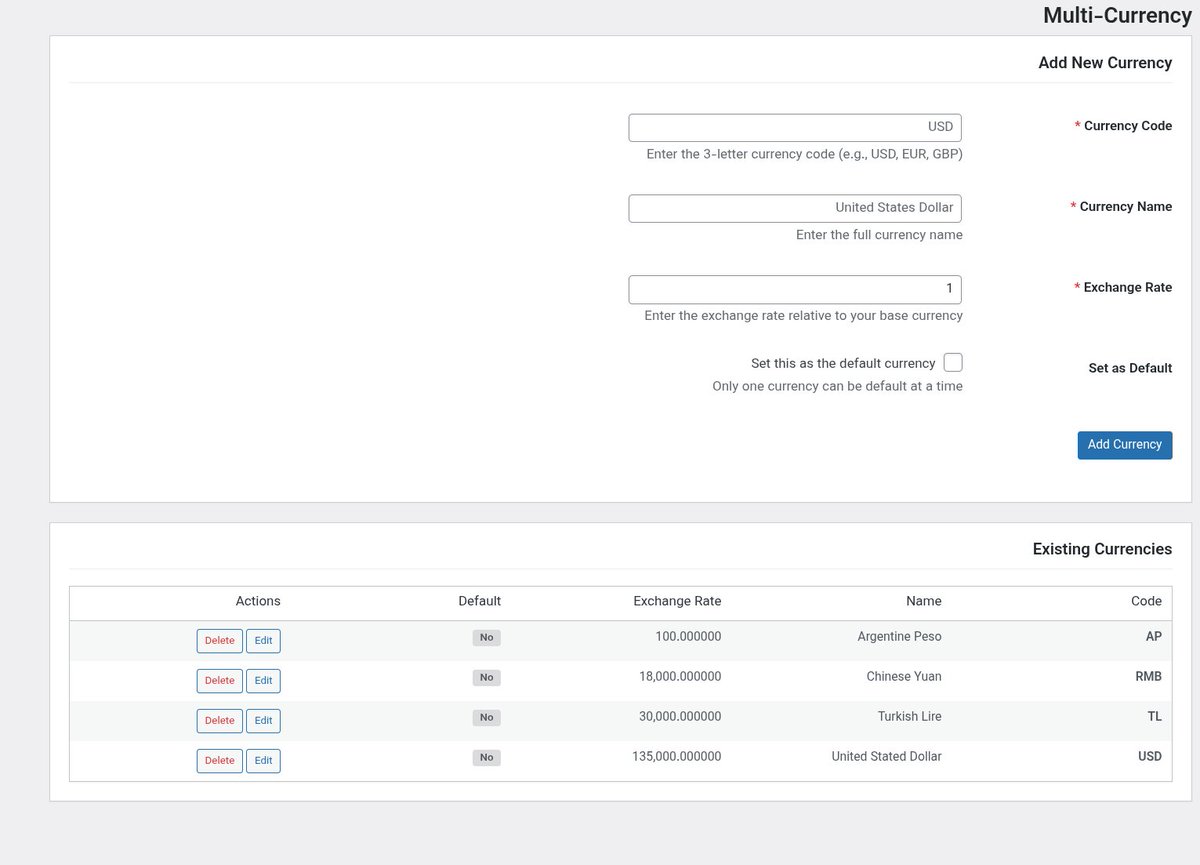
Task: Click the Currency Code input field
Action: (795, 128)
